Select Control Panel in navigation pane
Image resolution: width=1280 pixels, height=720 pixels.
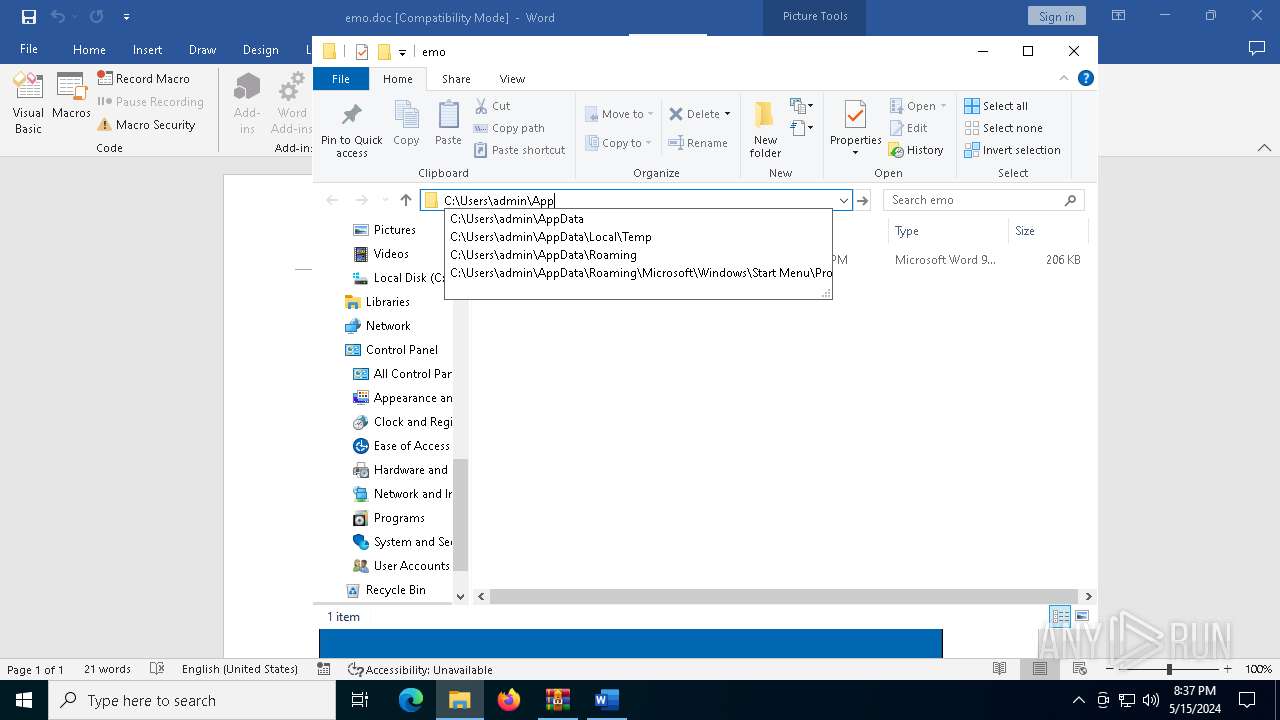(x=401, y=350)
